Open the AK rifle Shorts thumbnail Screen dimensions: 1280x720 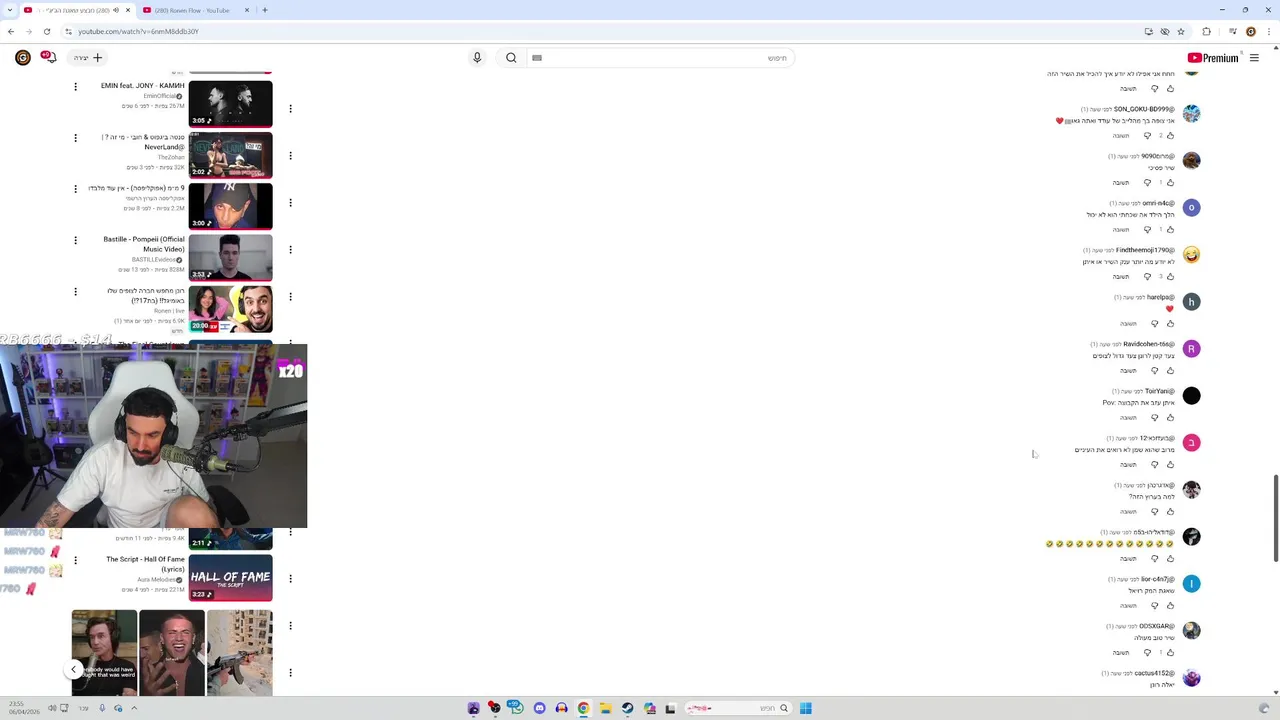(240, 653)
